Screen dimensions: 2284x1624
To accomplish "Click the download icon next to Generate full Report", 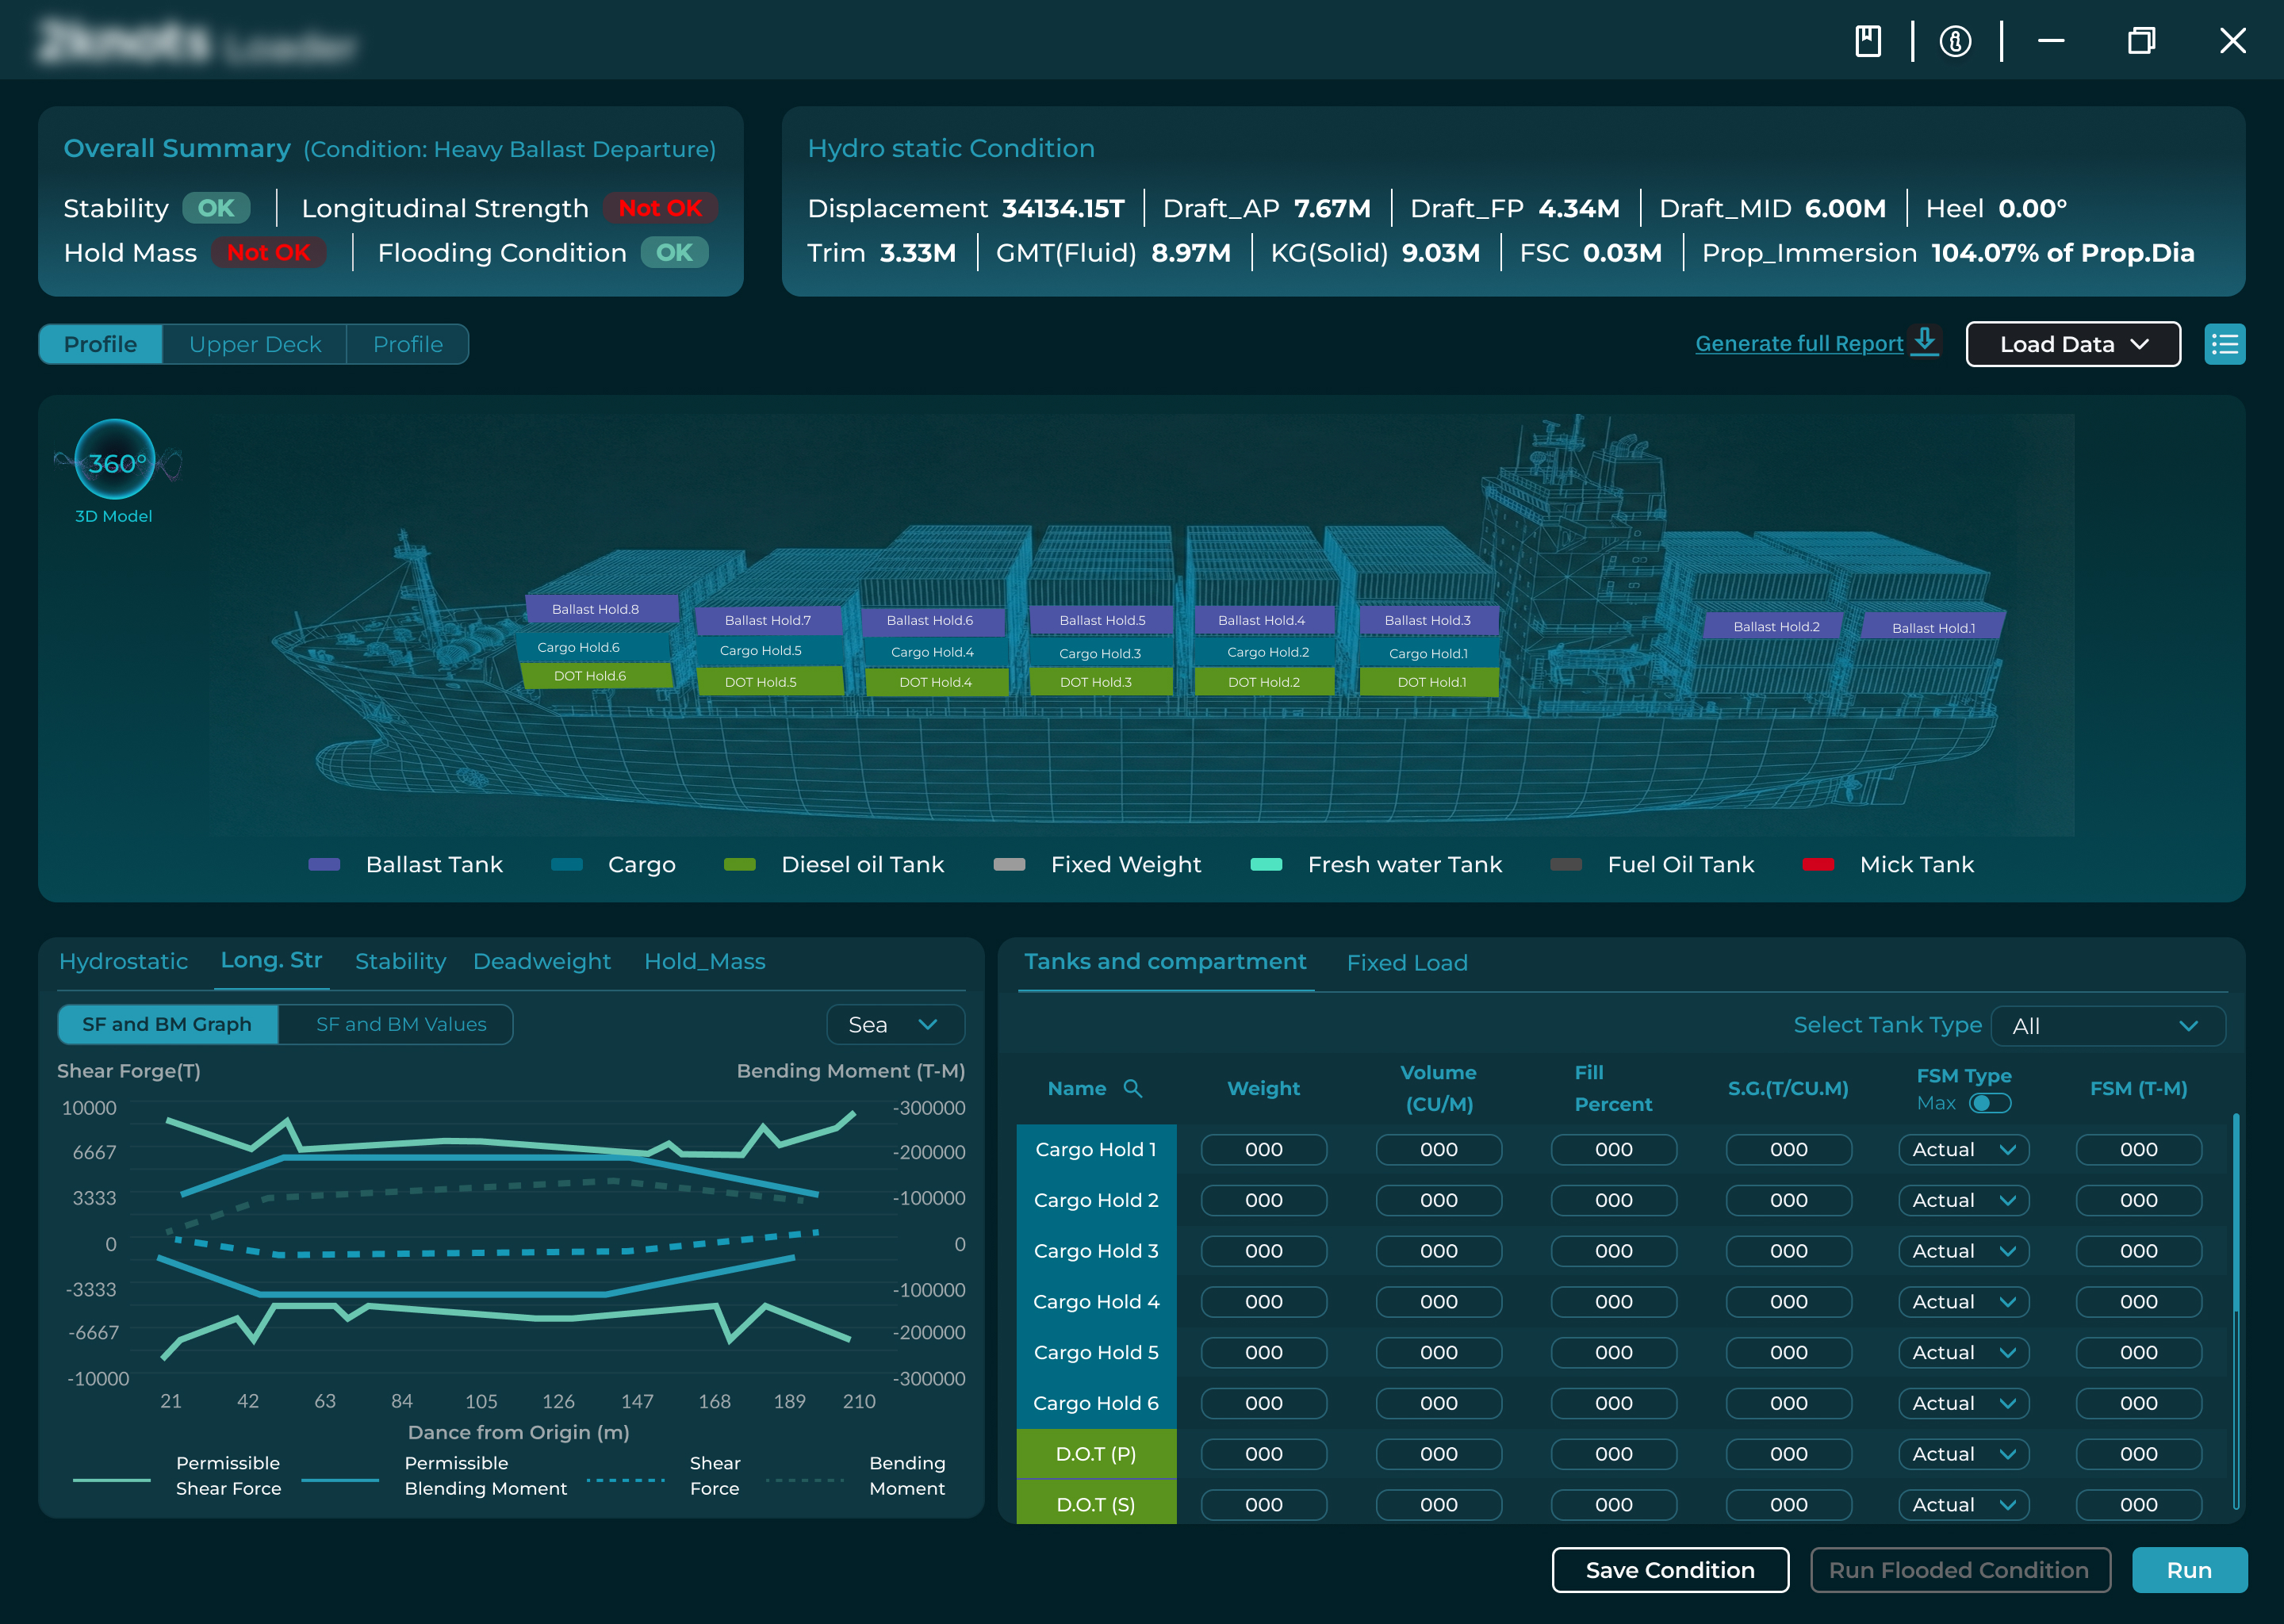I will pyautogui.click(x=1925, y=340).
